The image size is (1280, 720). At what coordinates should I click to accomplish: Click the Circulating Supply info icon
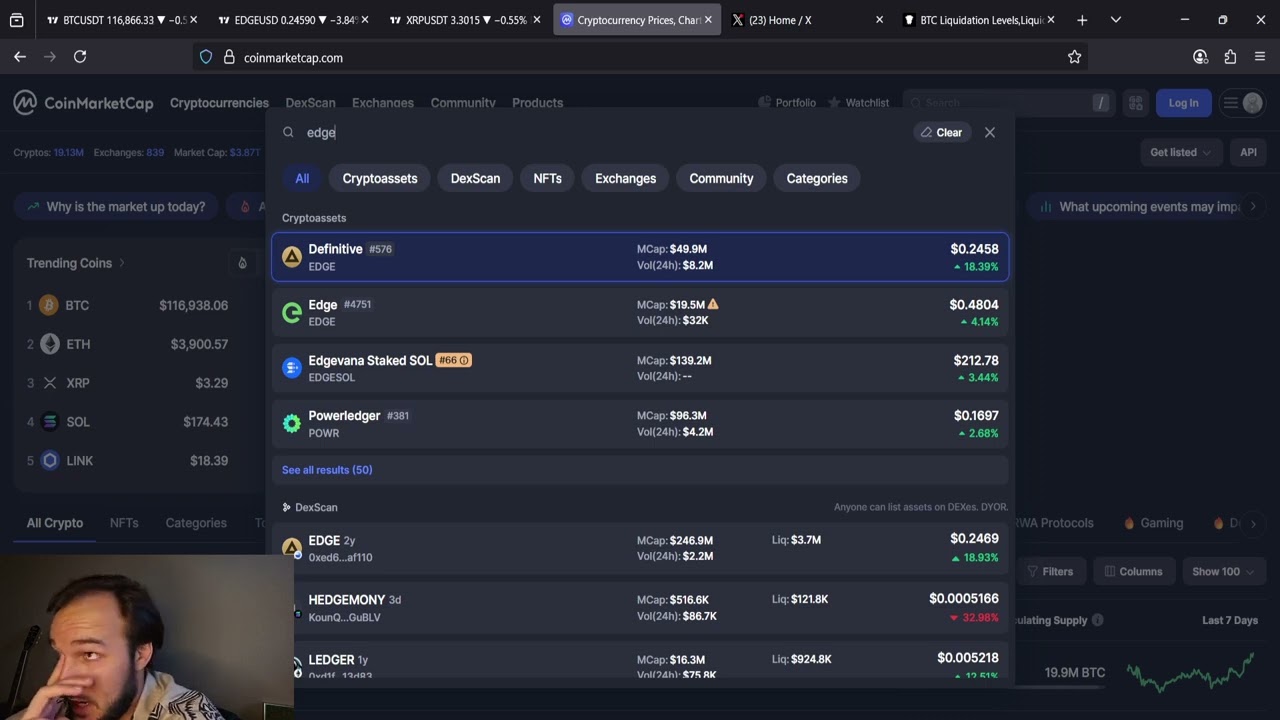(1097, 620)
